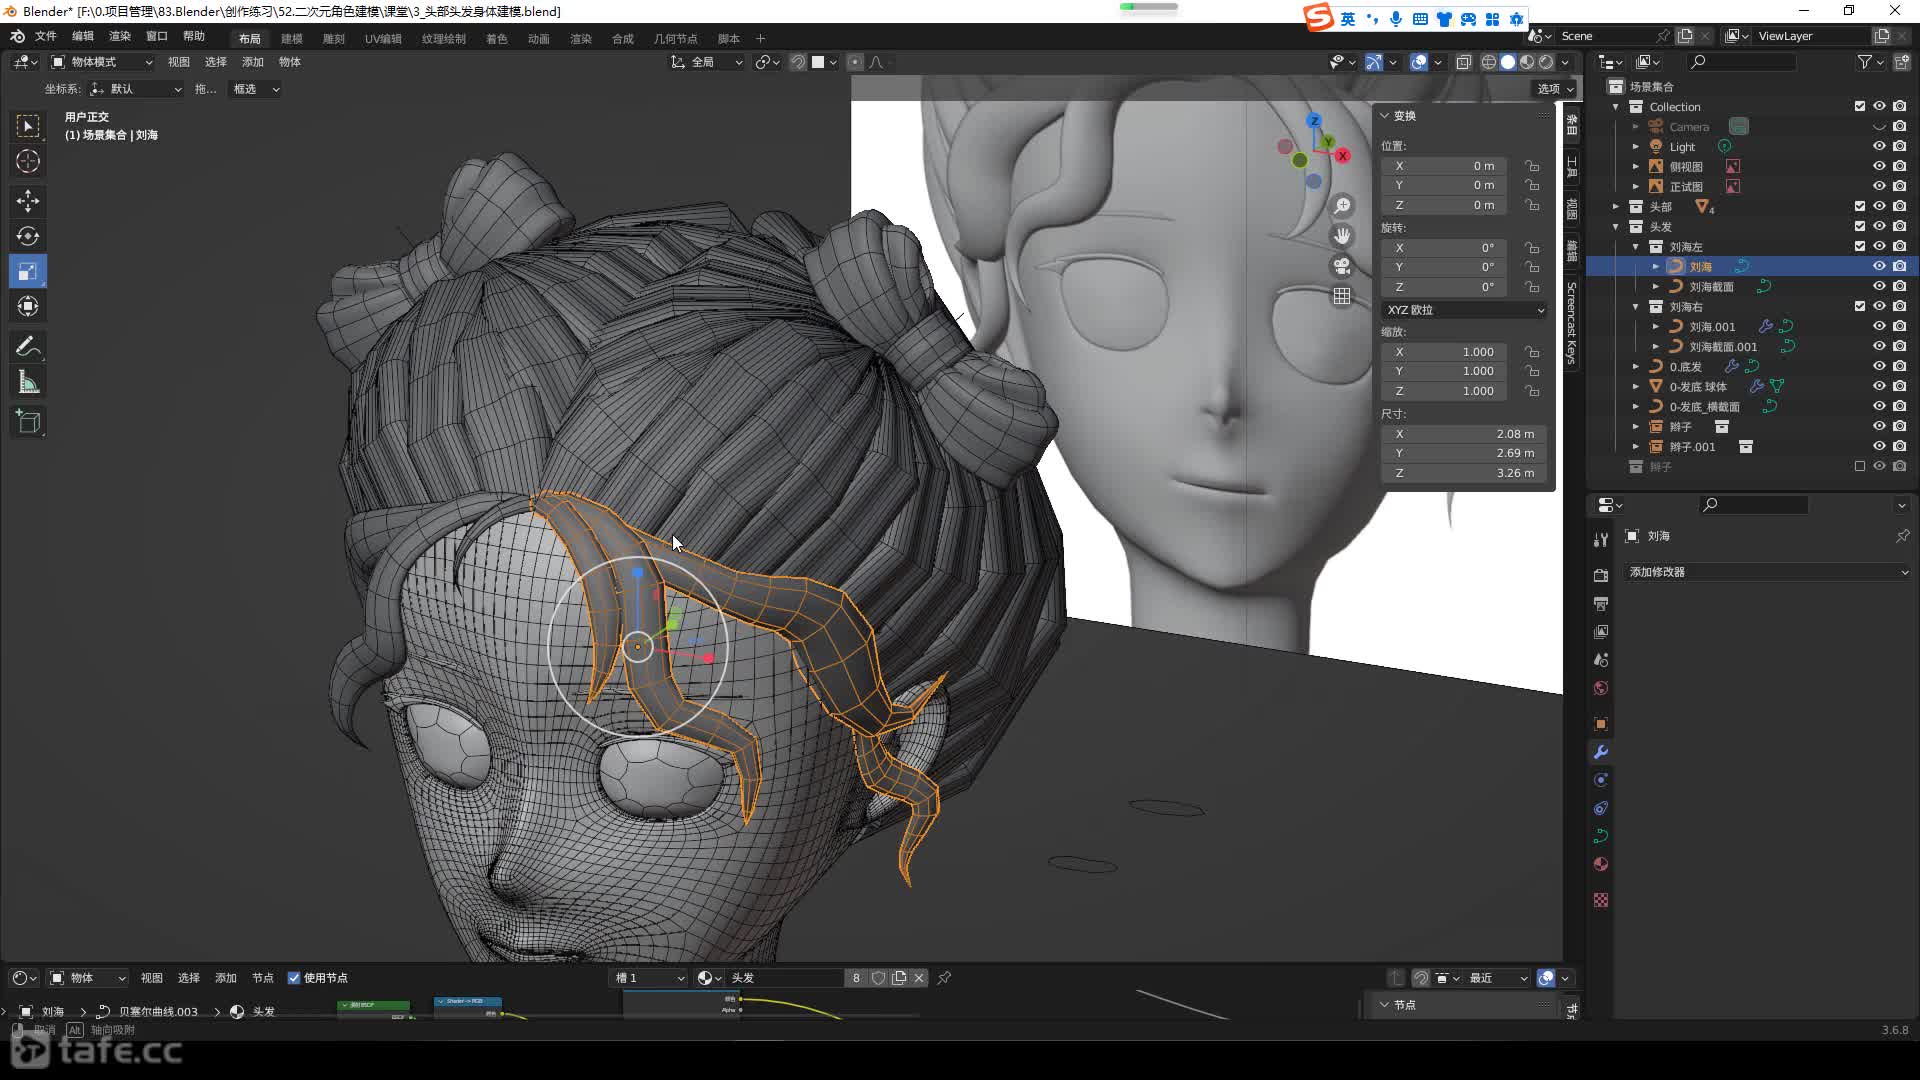Click the viewport zoom magnifier icon

click(1342, 206)
